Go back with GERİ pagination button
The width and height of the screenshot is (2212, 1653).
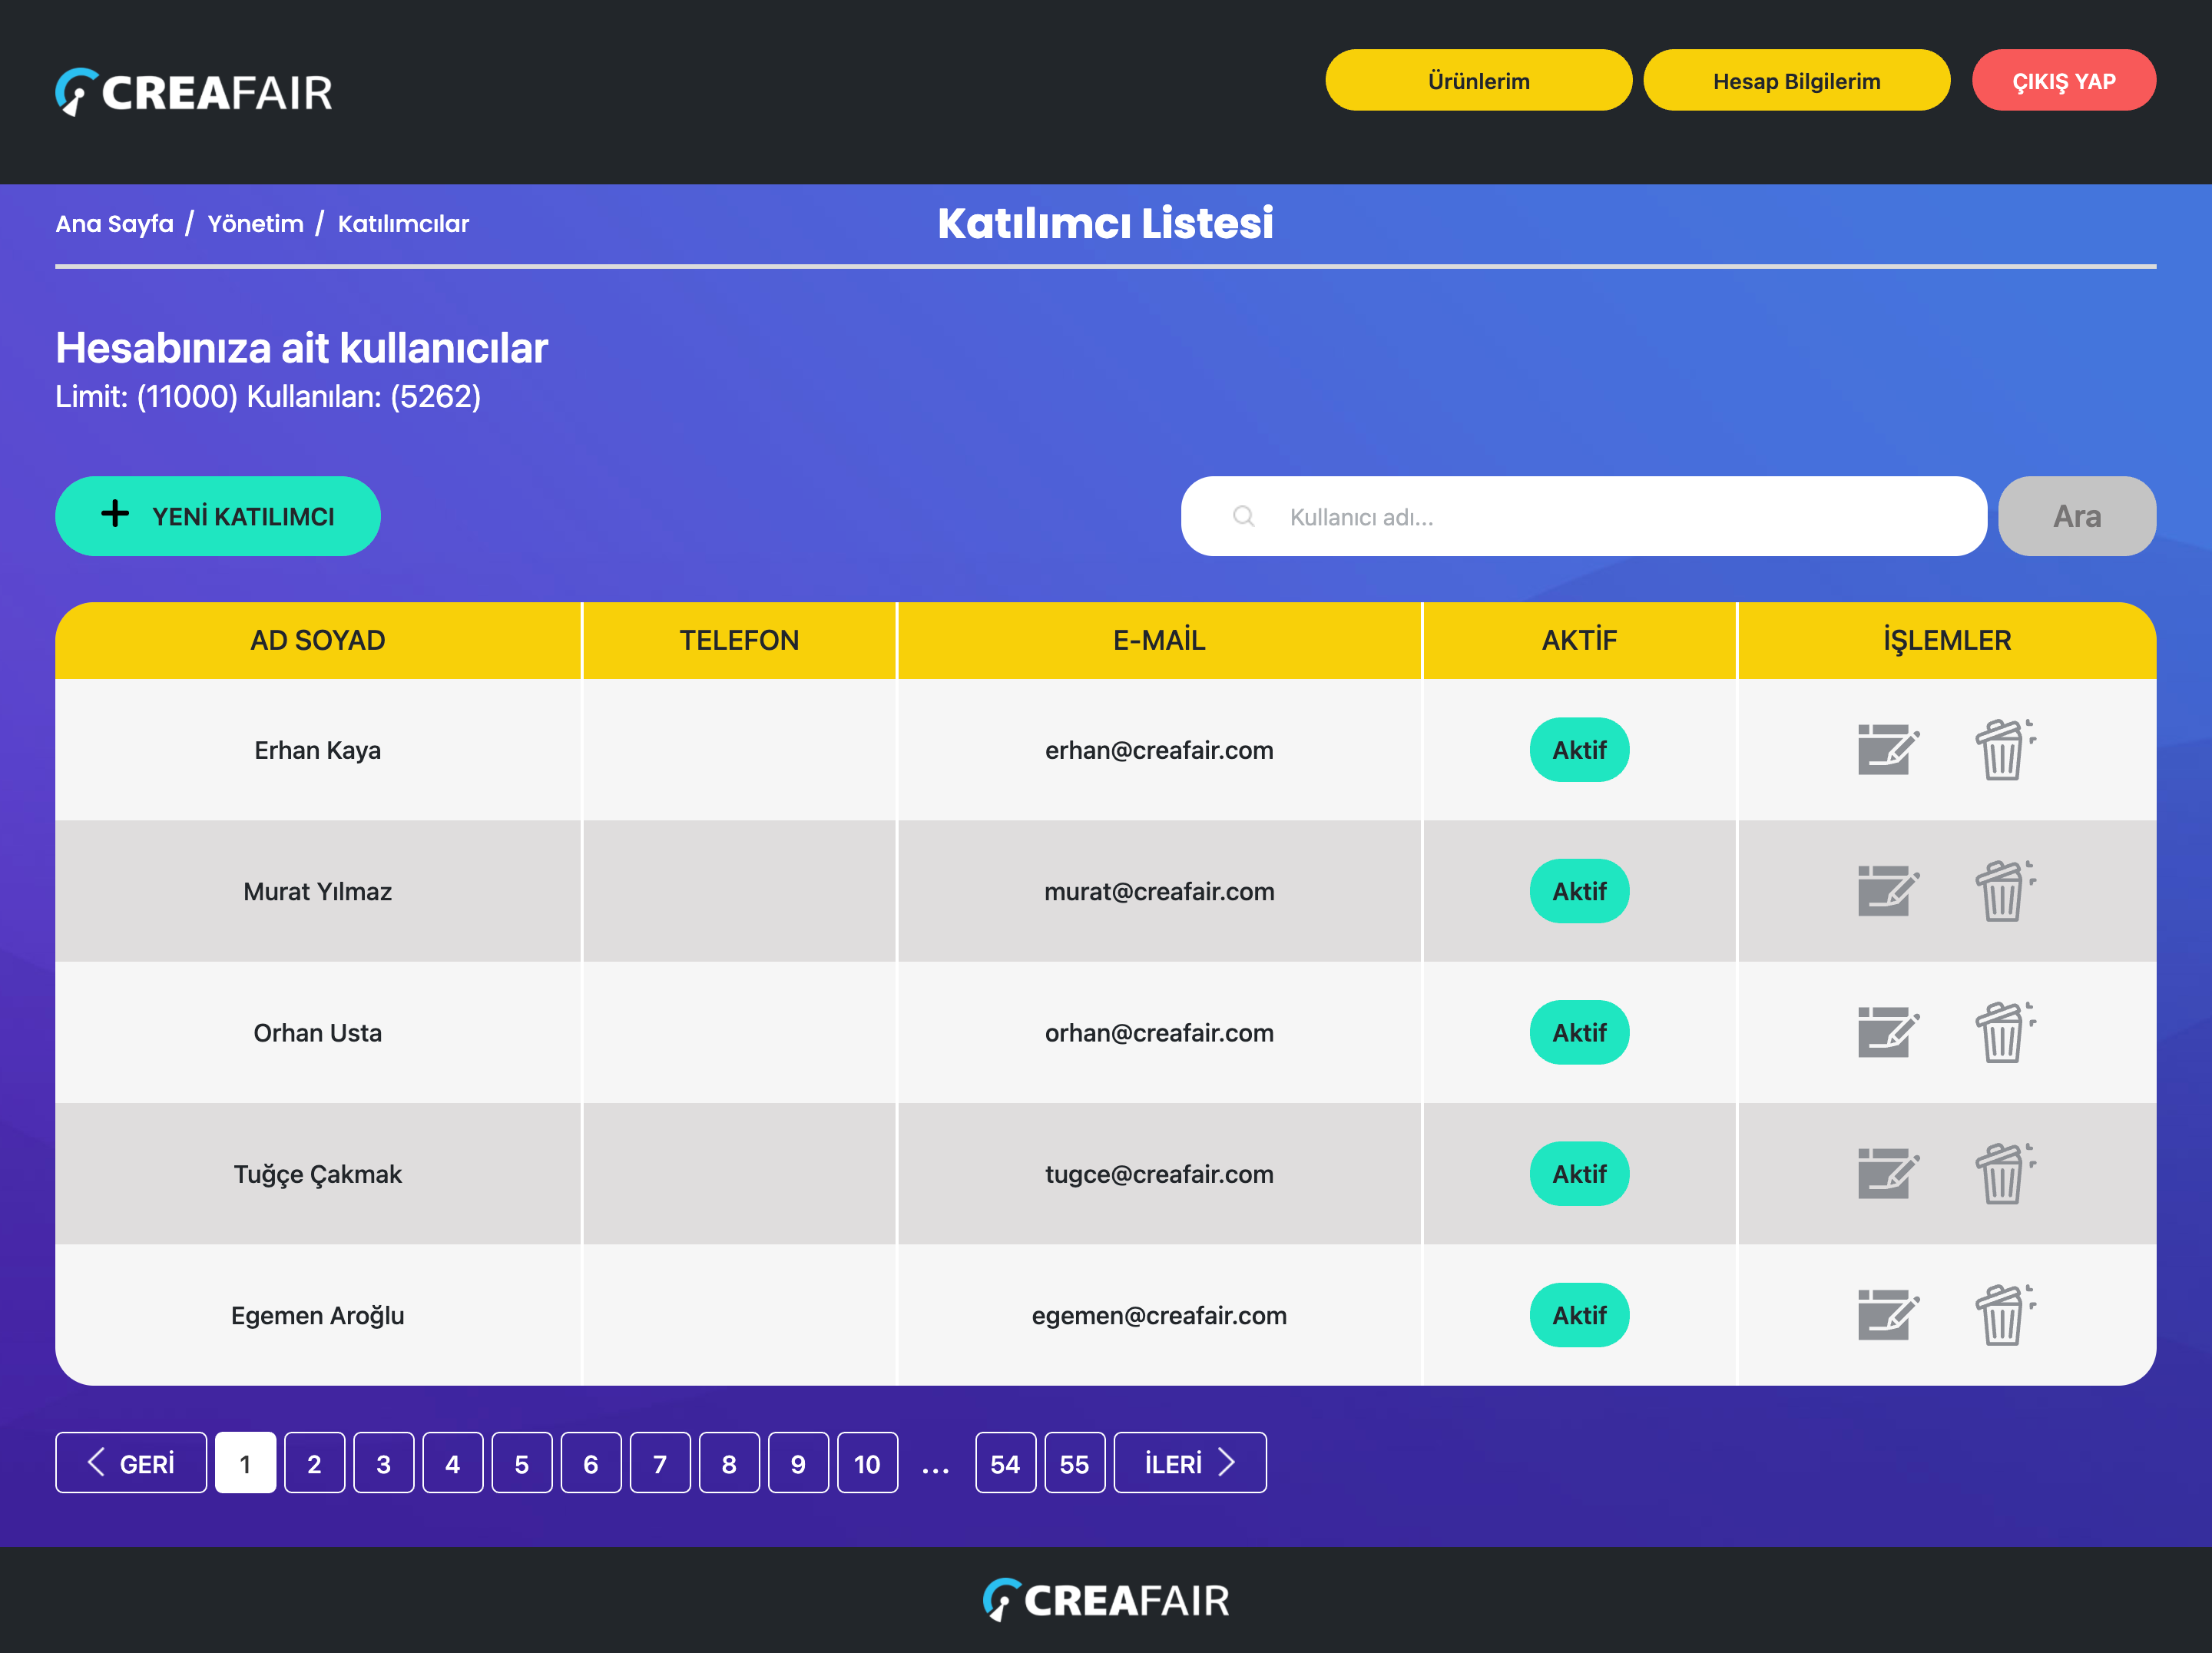(131, 1462)
